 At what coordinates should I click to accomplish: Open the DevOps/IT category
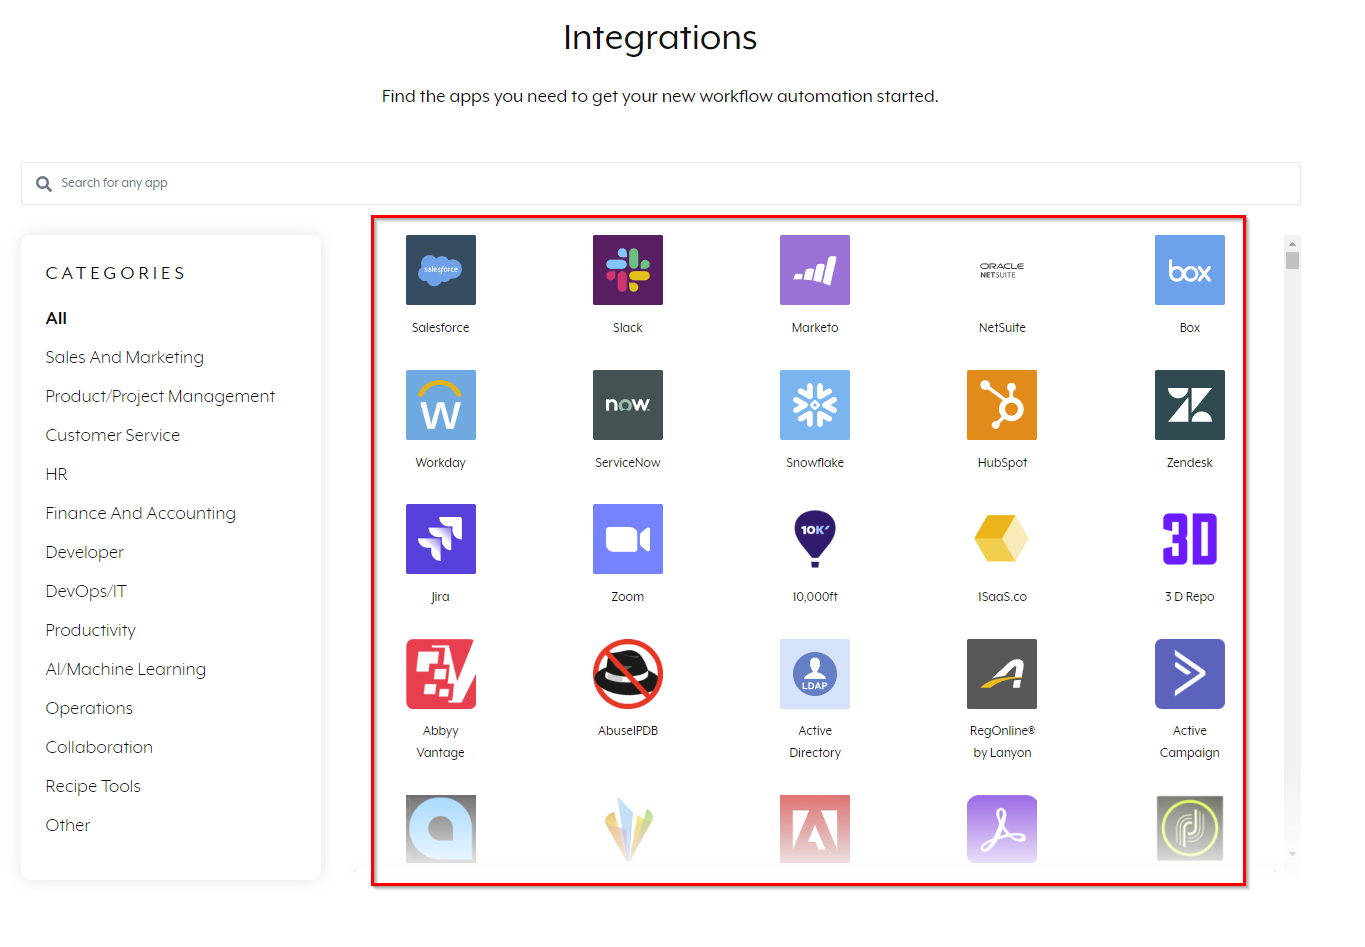(x=86, y=591)
